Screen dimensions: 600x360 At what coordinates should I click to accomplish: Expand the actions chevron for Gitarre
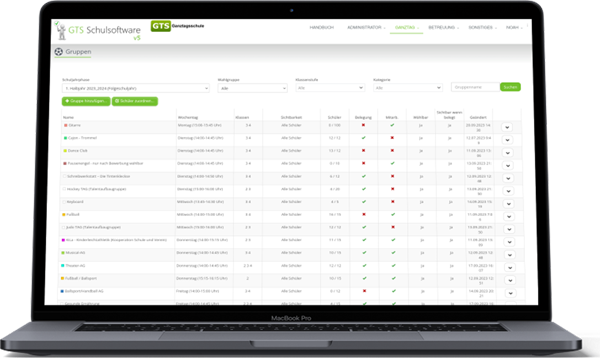click(x=507, y=127)
